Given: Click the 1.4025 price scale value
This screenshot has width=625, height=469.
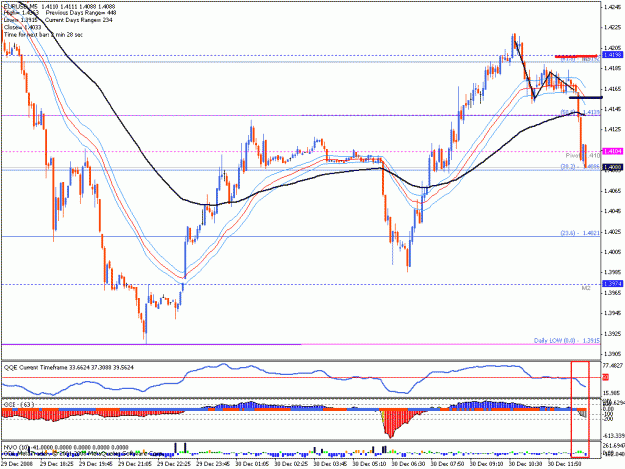Looking at the screenshot, I should (x=612, y=232).
